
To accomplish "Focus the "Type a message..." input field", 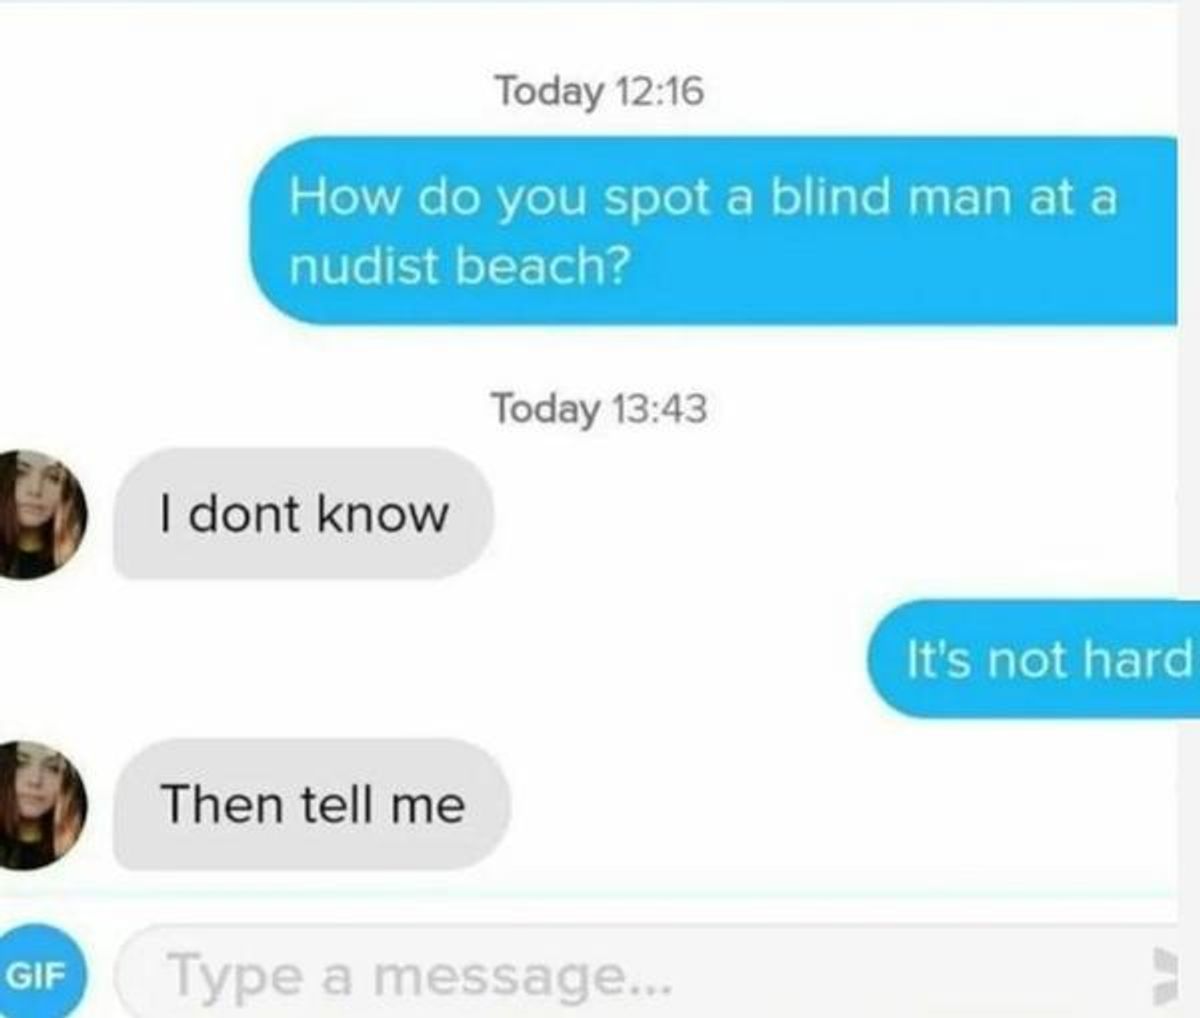I will (645, 974).
